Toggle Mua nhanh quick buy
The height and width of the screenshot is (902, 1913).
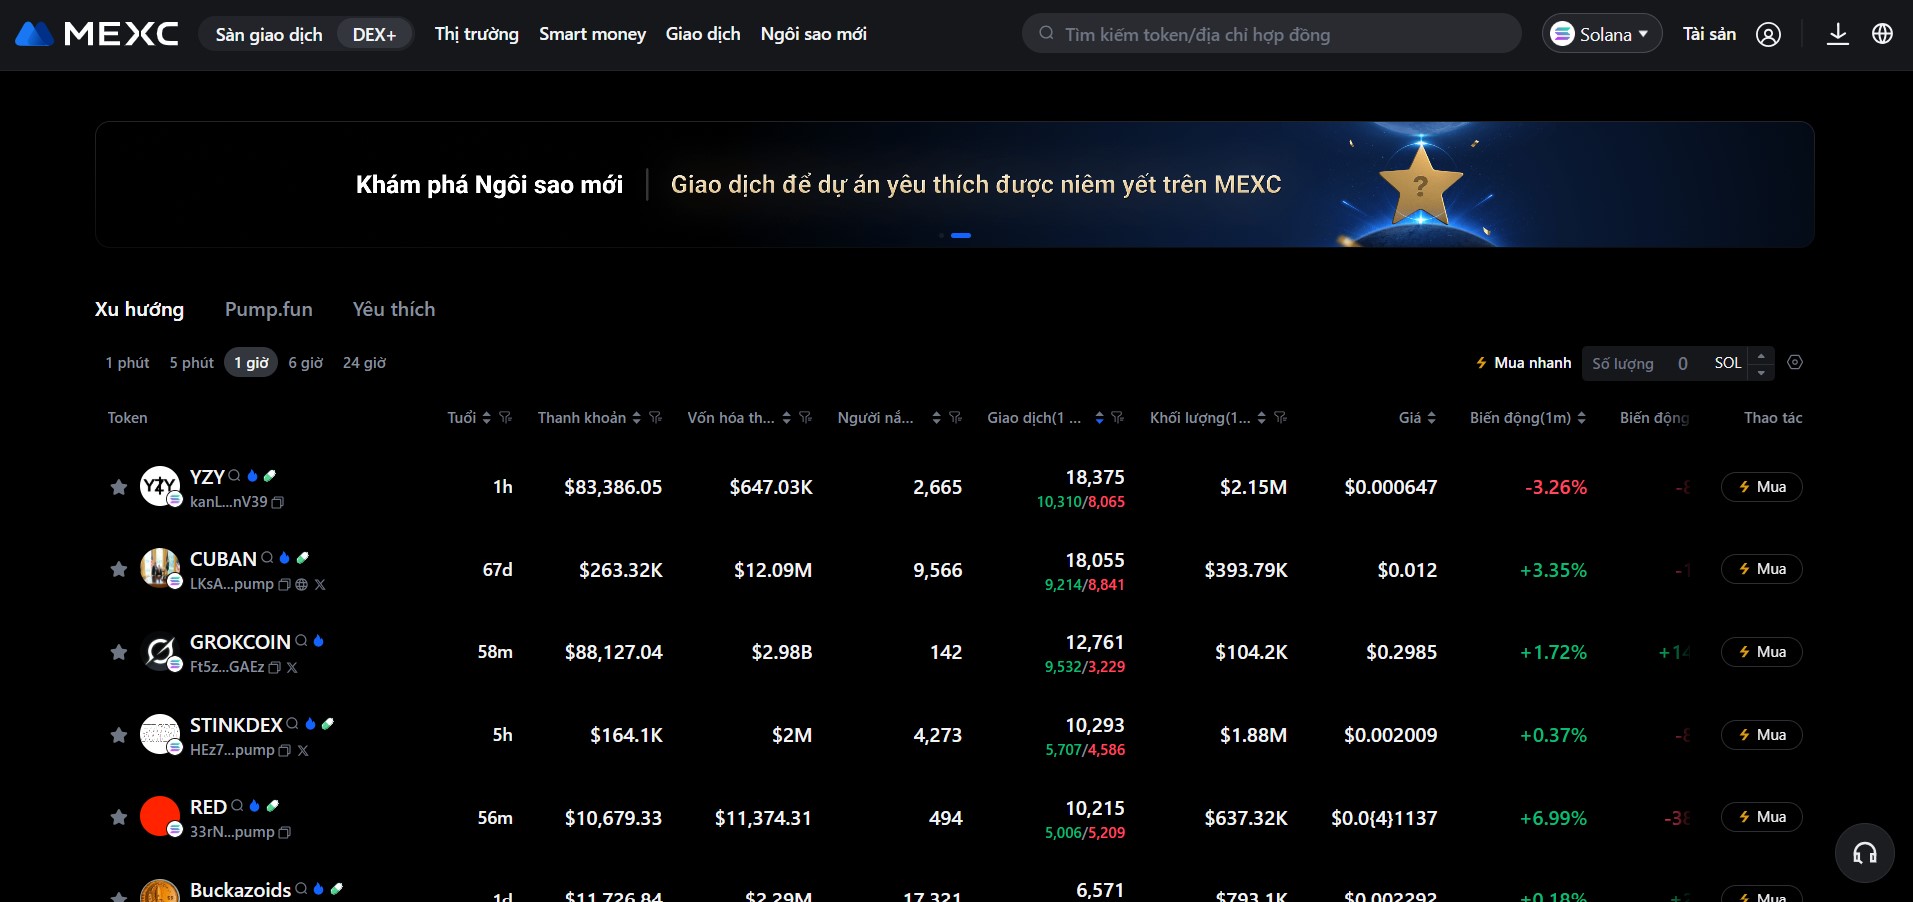coord(1523,363)
